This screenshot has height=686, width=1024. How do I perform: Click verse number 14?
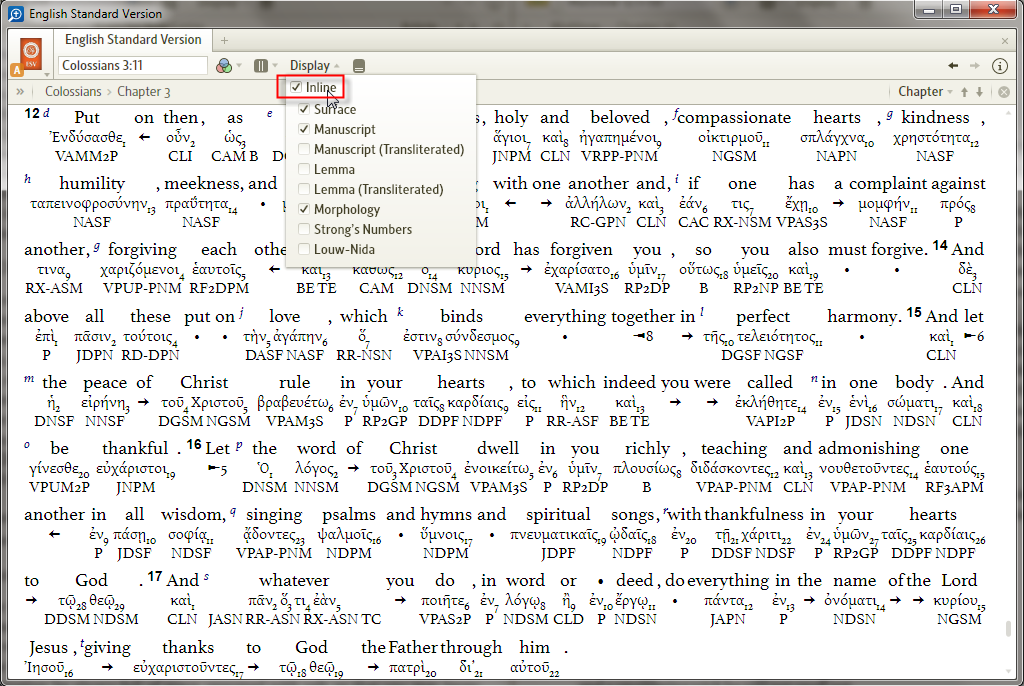(940, 246)
